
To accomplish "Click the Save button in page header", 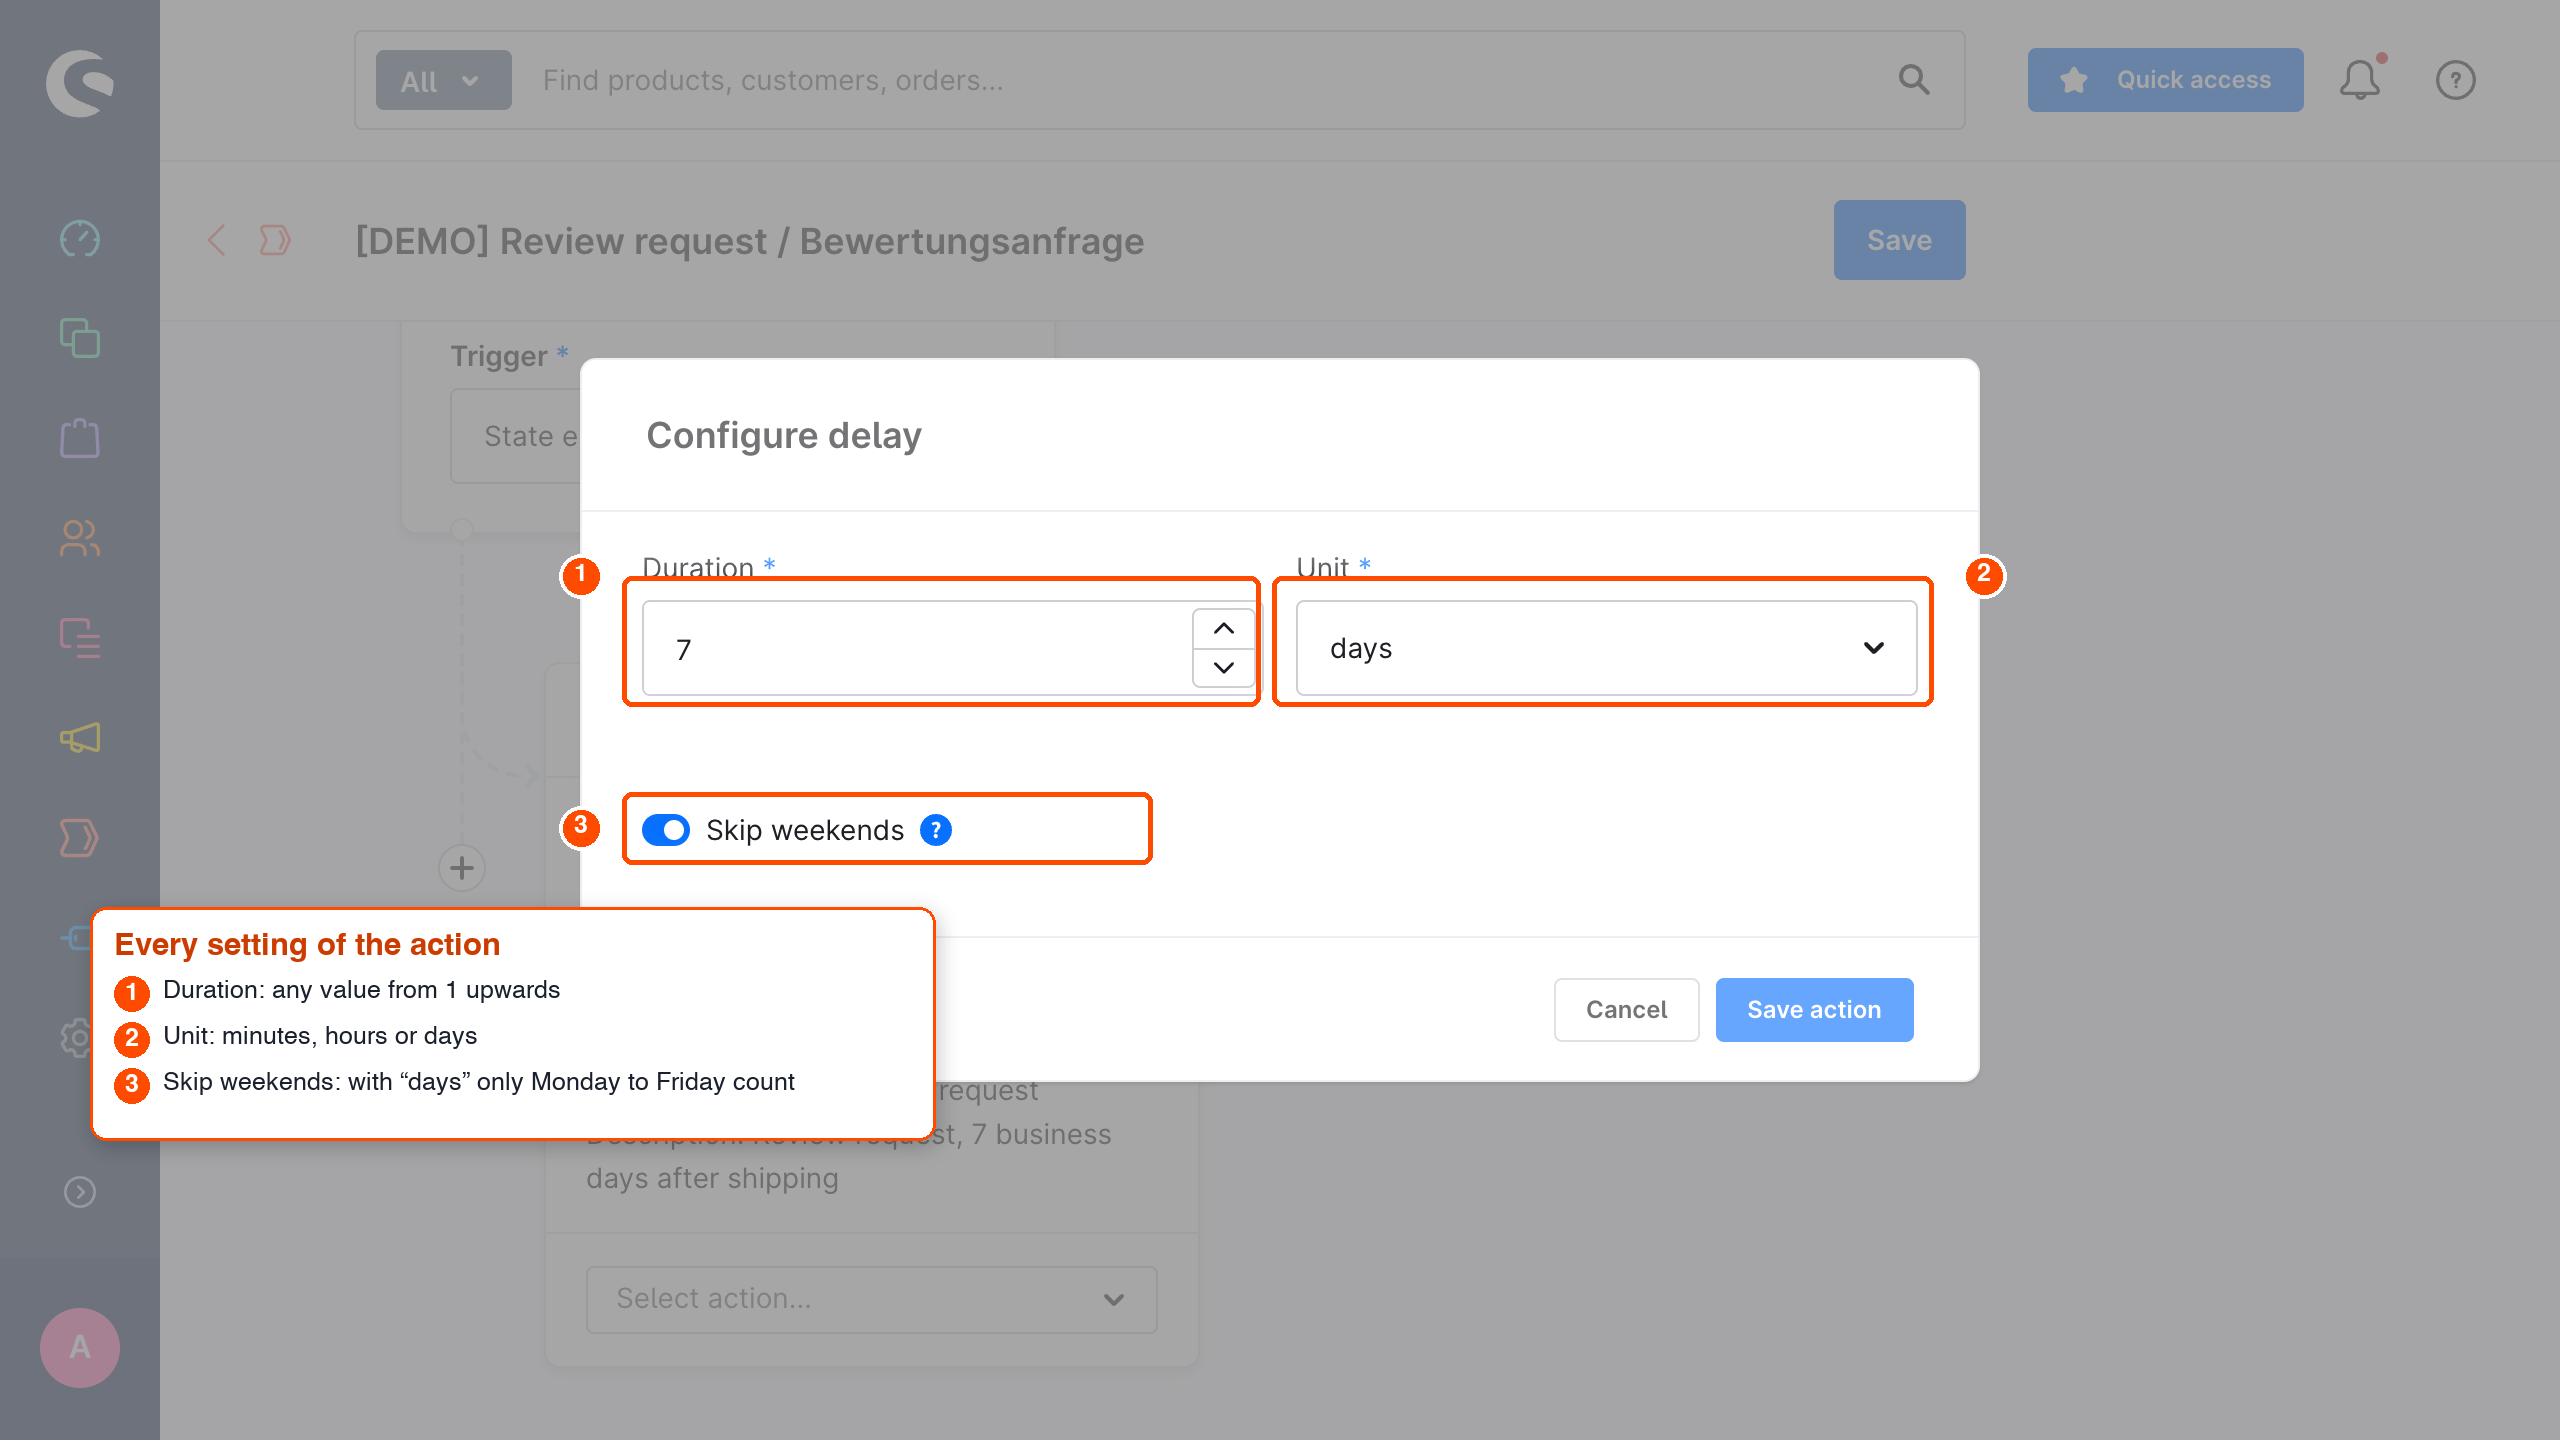I will click(x=1899, y=240).
